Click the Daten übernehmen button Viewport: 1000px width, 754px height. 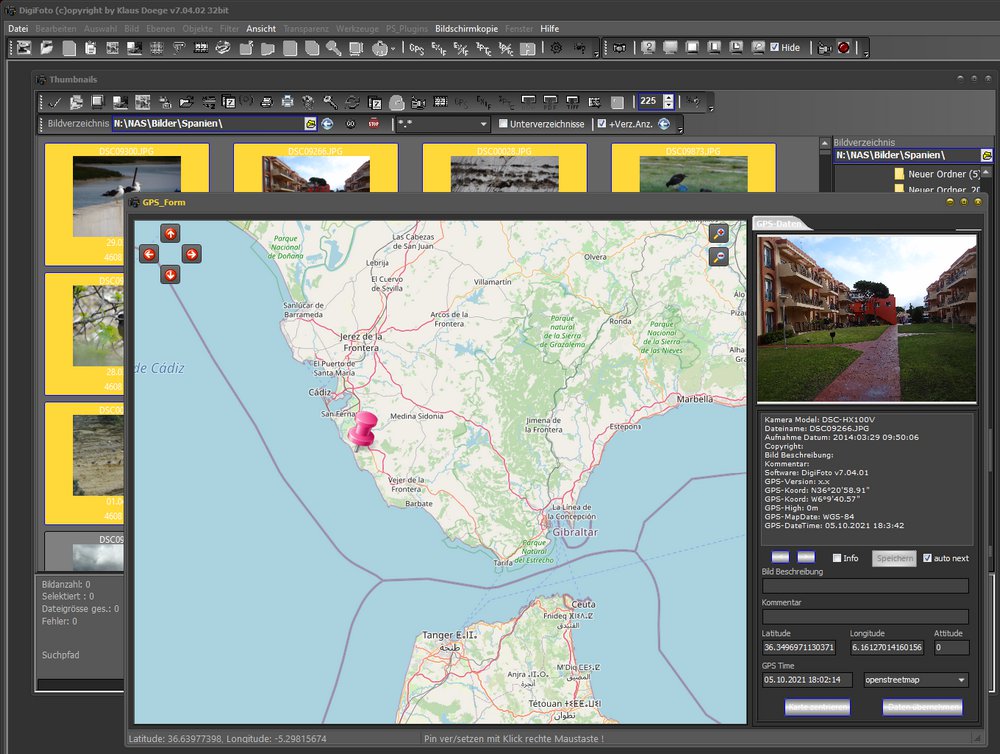922,707
